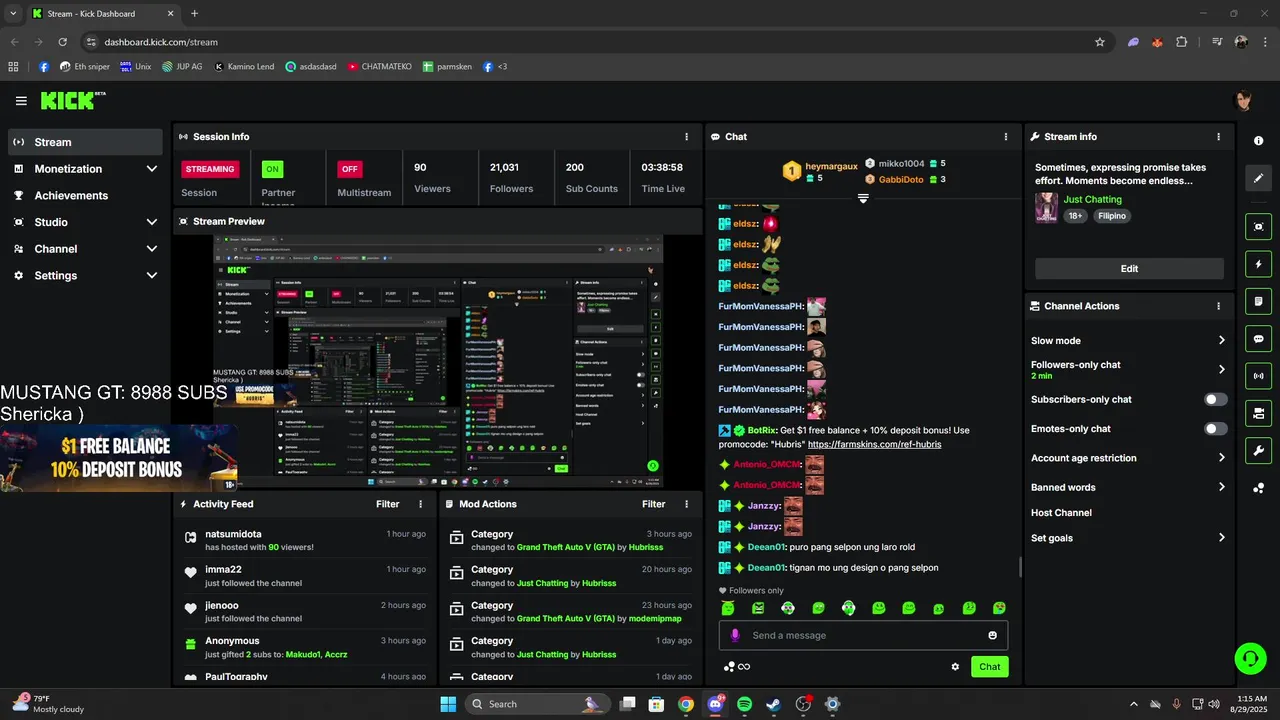Open the Windows Start menu

click(x=447, y=704)
